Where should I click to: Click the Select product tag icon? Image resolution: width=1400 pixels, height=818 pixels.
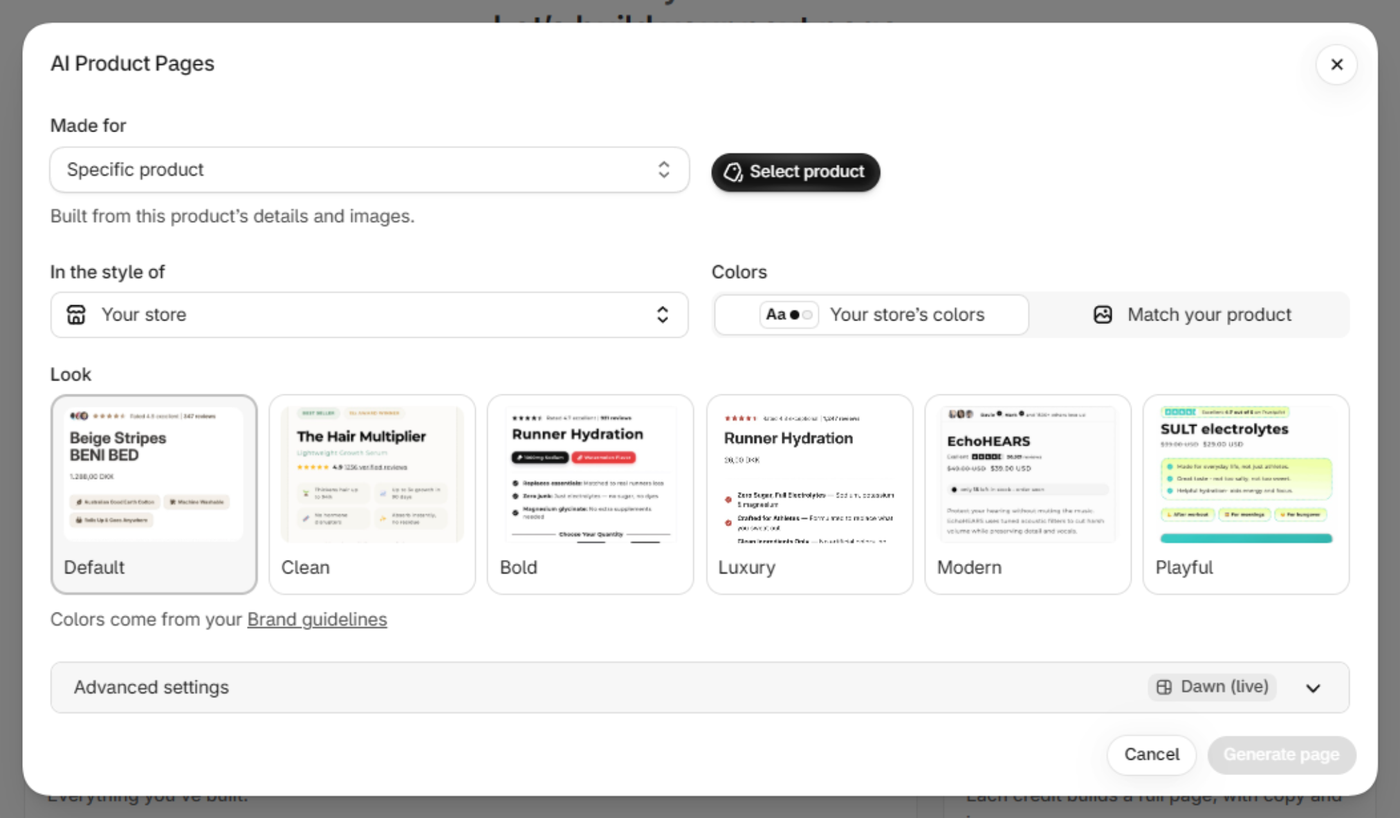coord(733,172)
